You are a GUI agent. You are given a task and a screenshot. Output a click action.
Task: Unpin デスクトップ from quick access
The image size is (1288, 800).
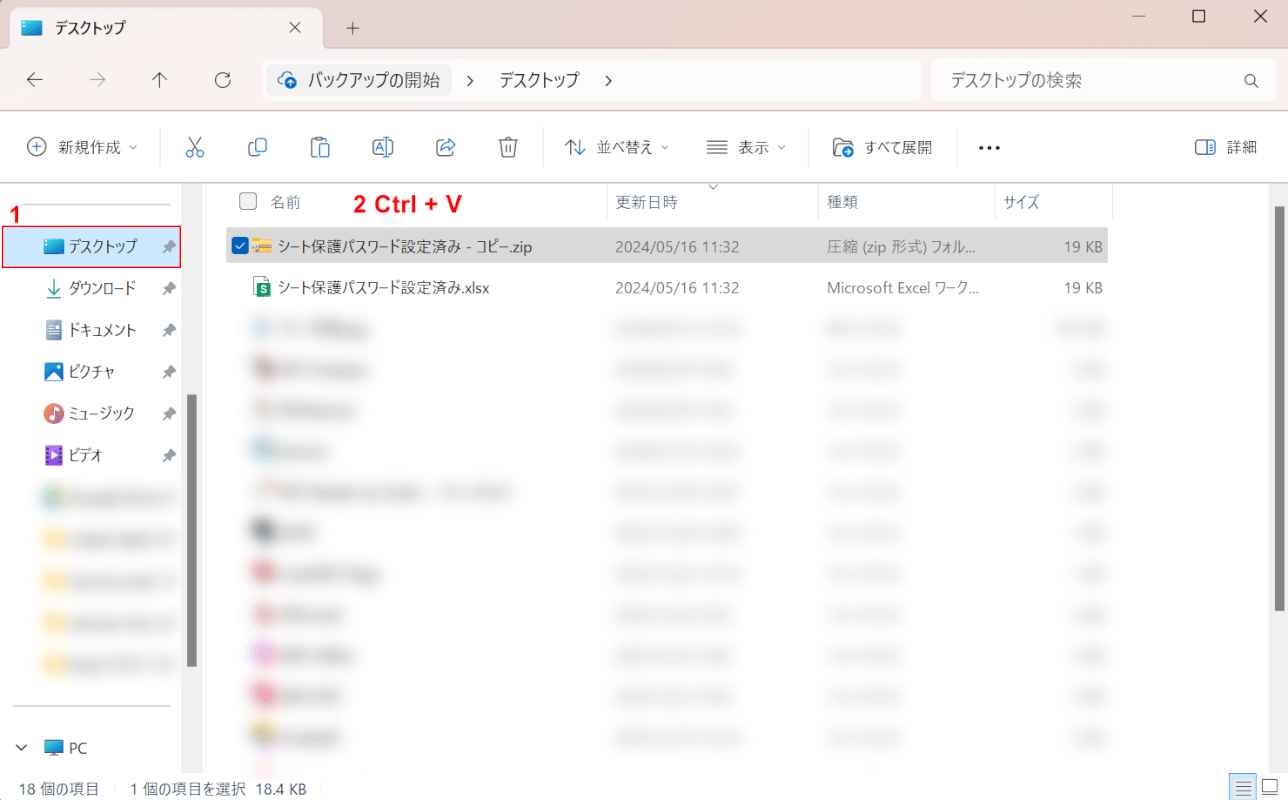(x=169, y=246)
